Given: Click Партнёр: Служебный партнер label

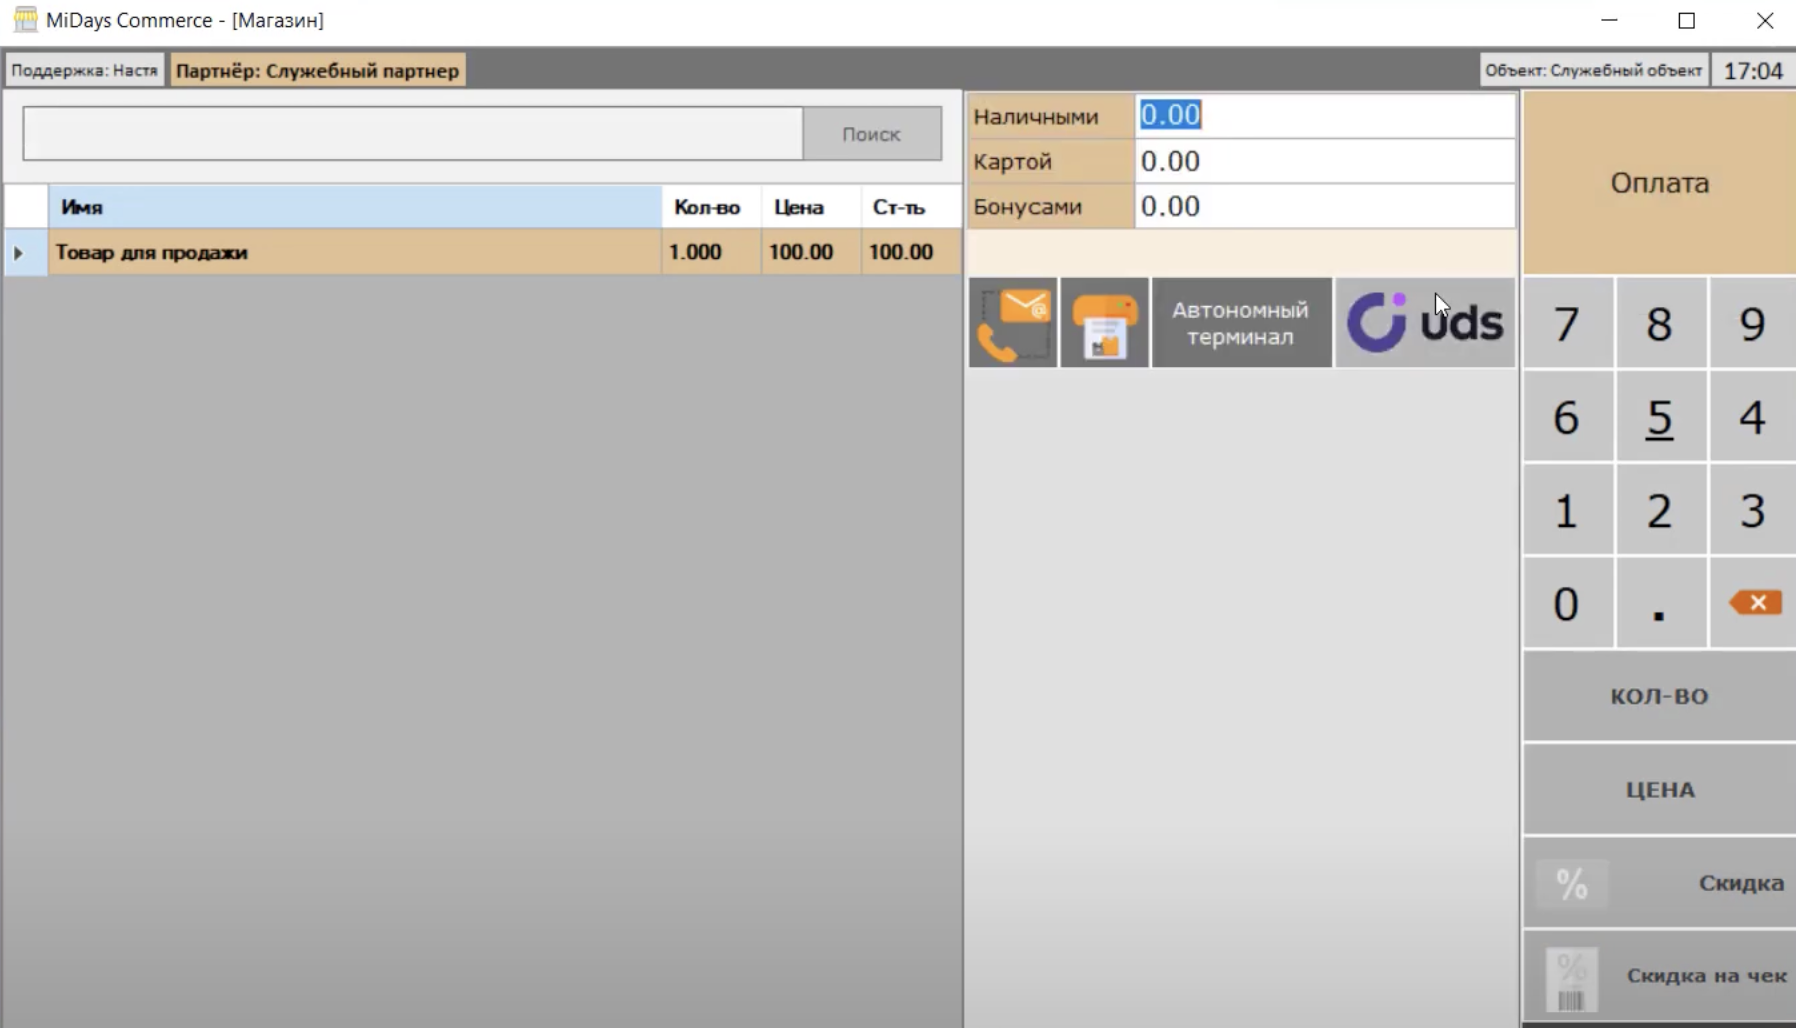Looking at the screenshot, I should point(318,70).
